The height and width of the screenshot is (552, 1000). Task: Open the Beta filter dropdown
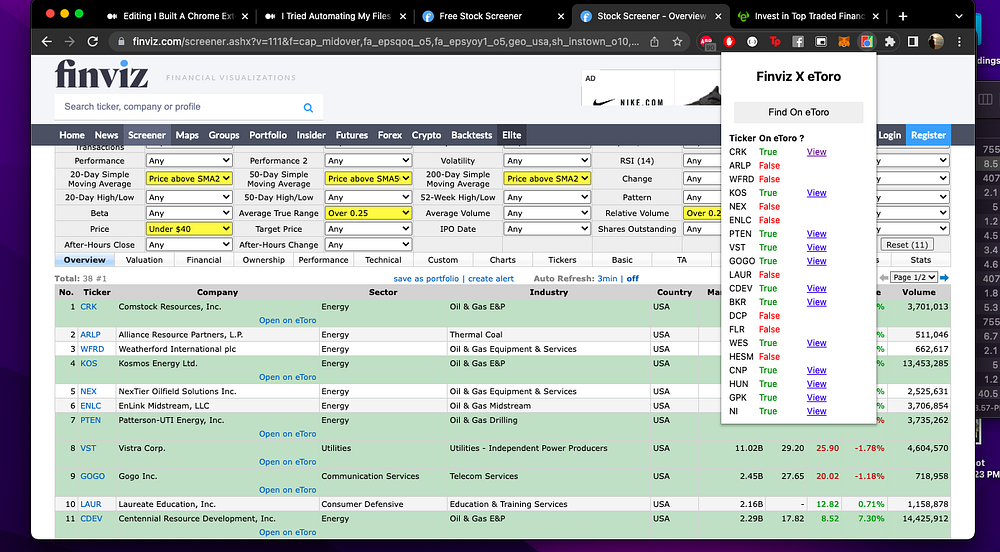(x=189, y=213)
